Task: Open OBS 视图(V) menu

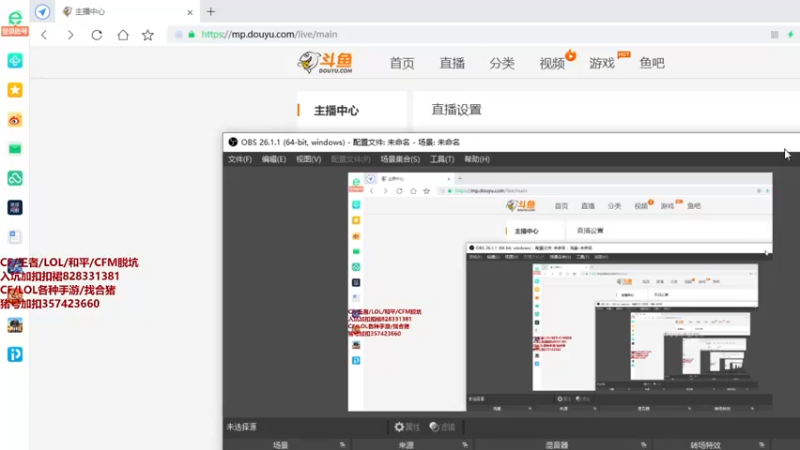Action: 309,159
